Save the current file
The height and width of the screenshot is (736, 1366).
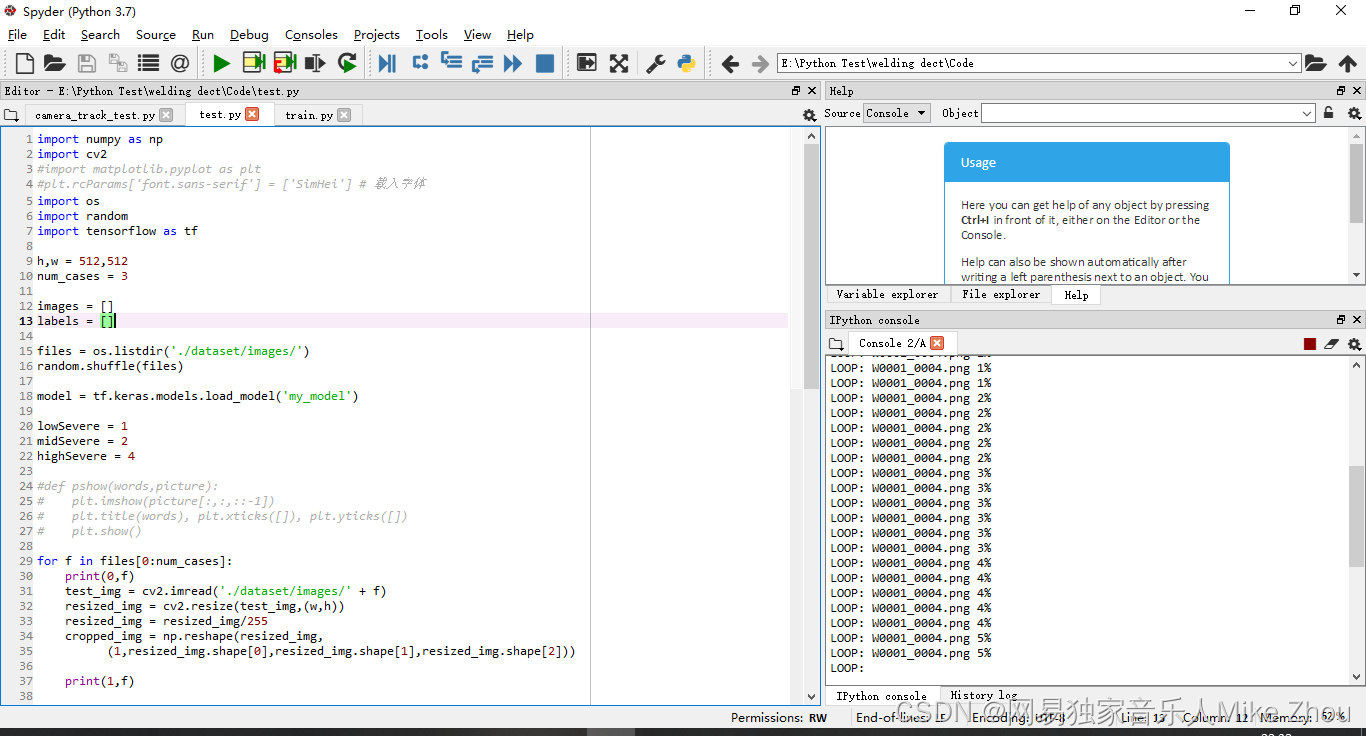tap(86, 63)
